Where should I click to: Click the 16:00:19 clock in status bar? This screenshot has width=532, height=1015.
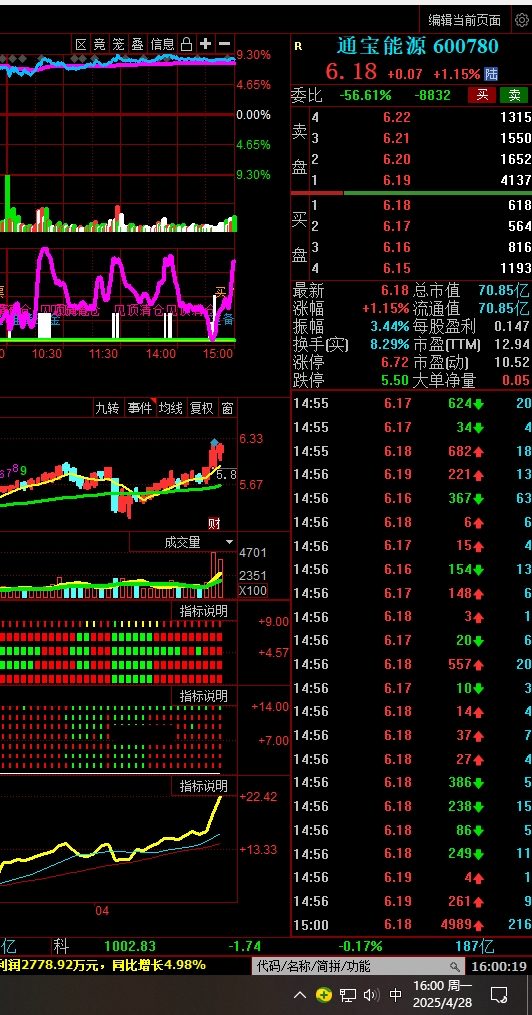[x=499, y=966]
